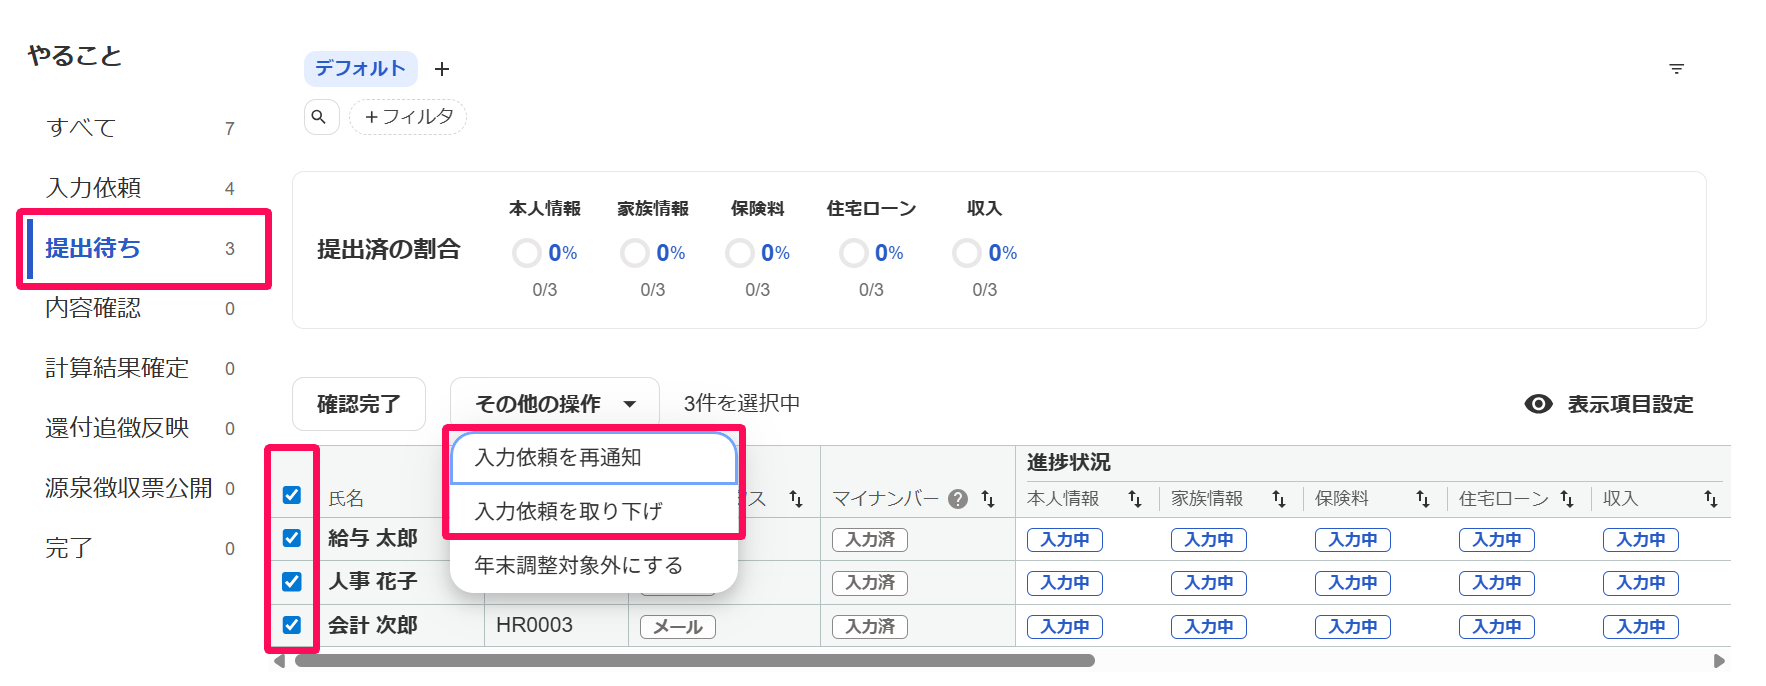The image size is (1766, 686).
Task: Sort by 住宅ローン column arrows
Action: pyautogui.click(x=1567, y=499)
